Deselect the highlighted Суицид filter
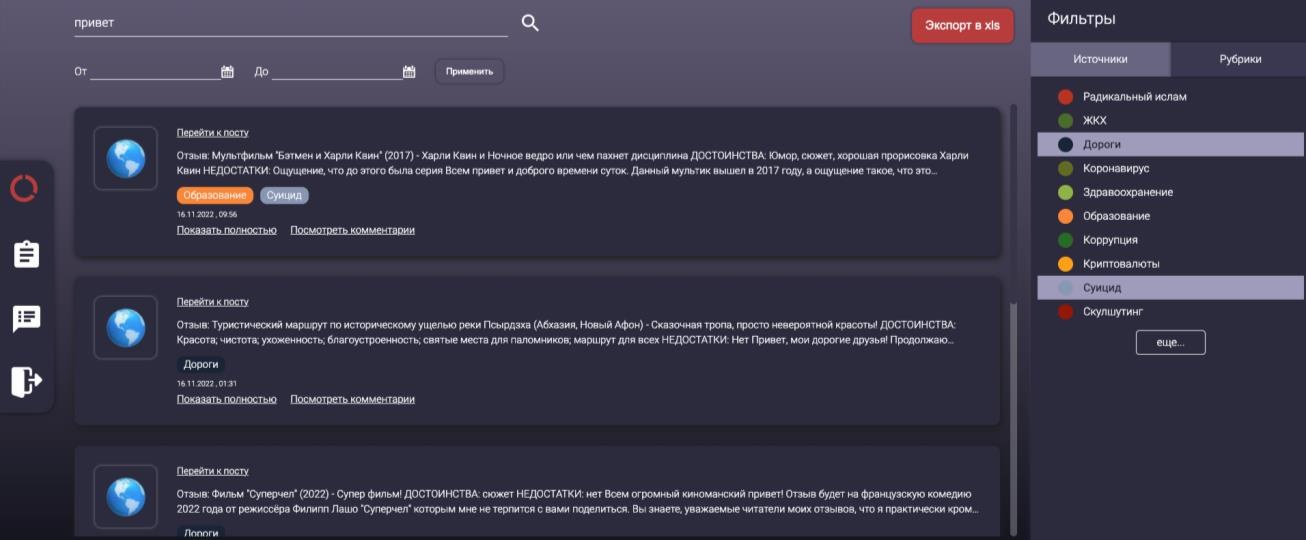The height and width of the screenshot is (540, 1306). click(1170, 288)
